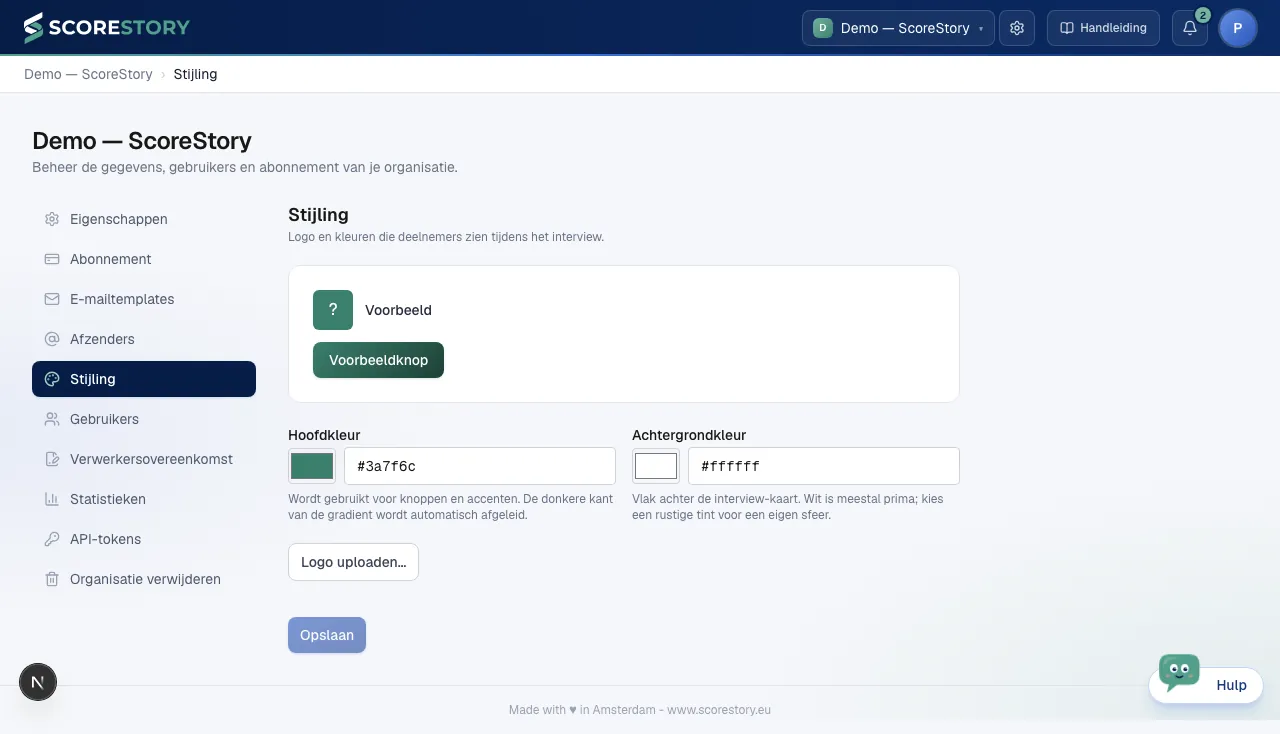Image resolution: width=1280 pixels, height=734 pixels.
Task: View Statistieken in sidebar
Action: click(144, 499)
